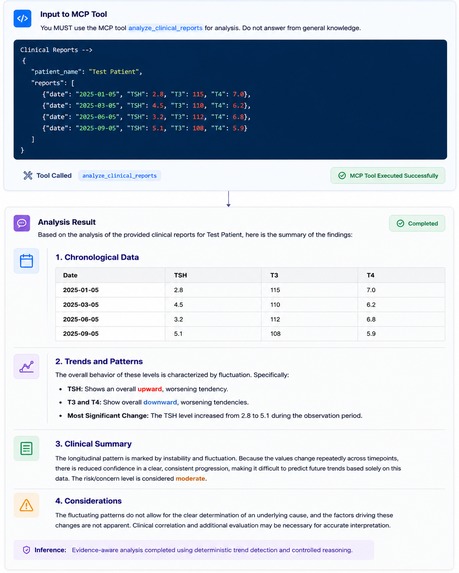The width and height of the screenshot is (459, 573).
Task: Click the Most Significant Change bullet label
Action: 108,415
